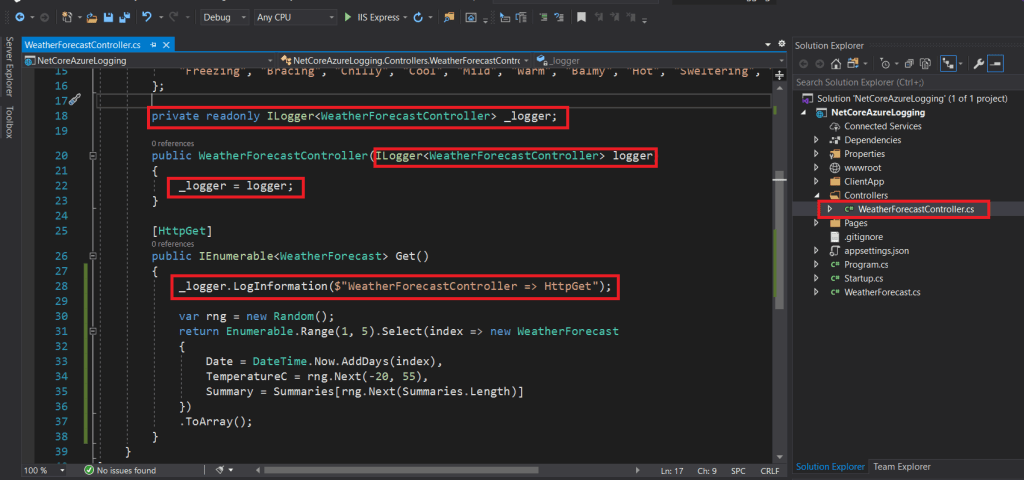Switch to the Team Explorer tab
The image size is (1024, 480).
(901, 466)
